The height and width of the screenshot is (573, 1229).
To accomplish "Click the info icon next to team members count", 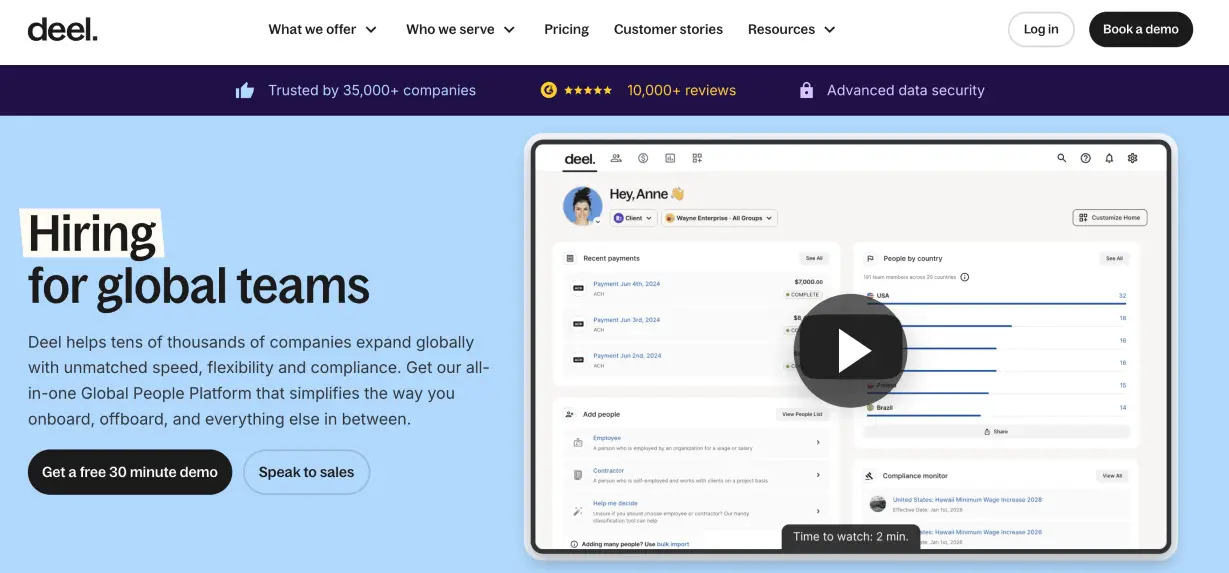I will (x=964, y=277).
